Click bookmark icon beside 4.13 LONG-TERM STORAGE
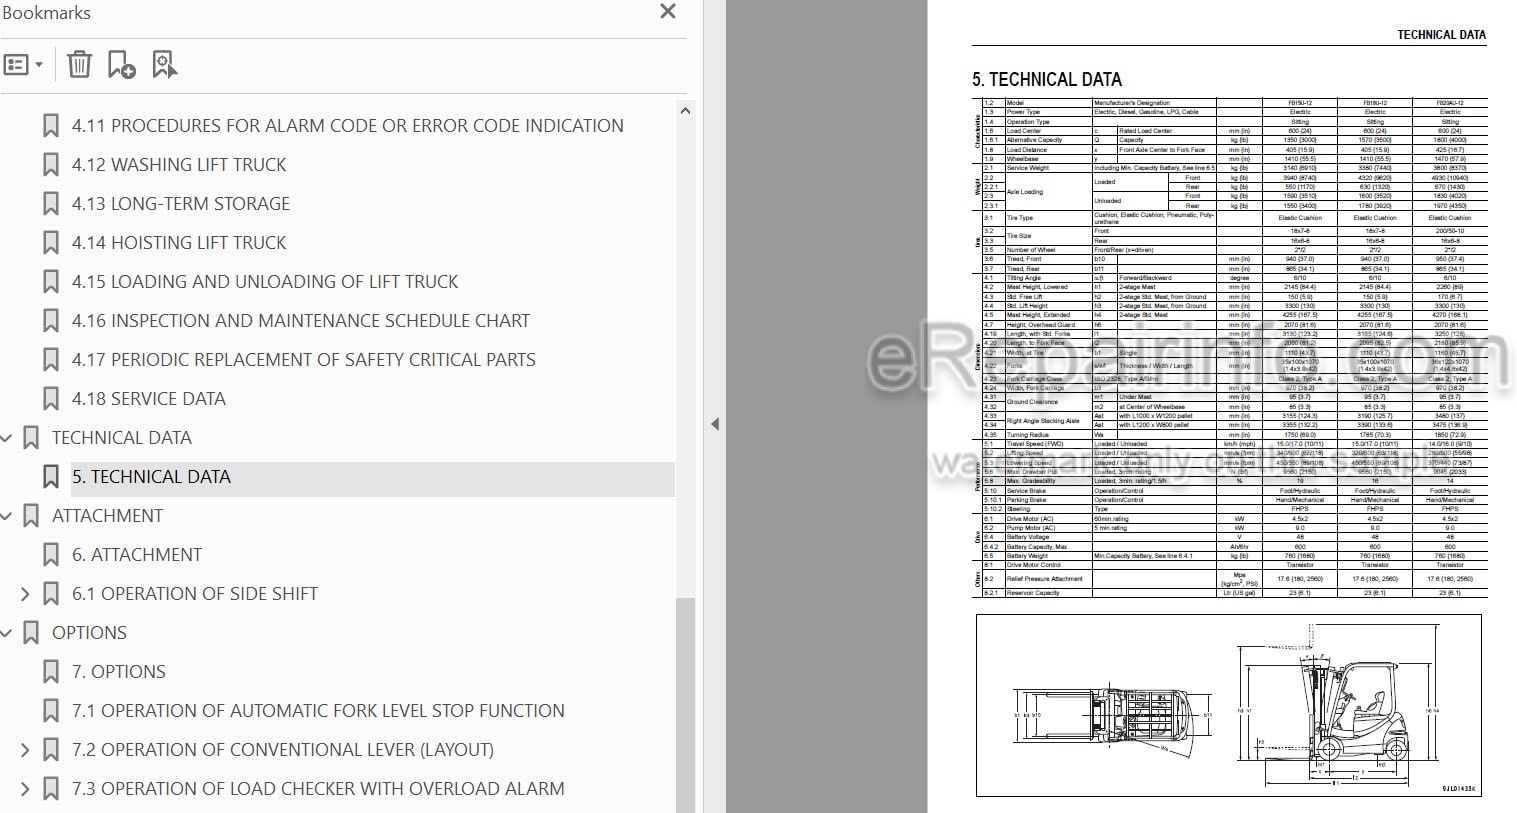1517x813 pixels. pos(50,204)
